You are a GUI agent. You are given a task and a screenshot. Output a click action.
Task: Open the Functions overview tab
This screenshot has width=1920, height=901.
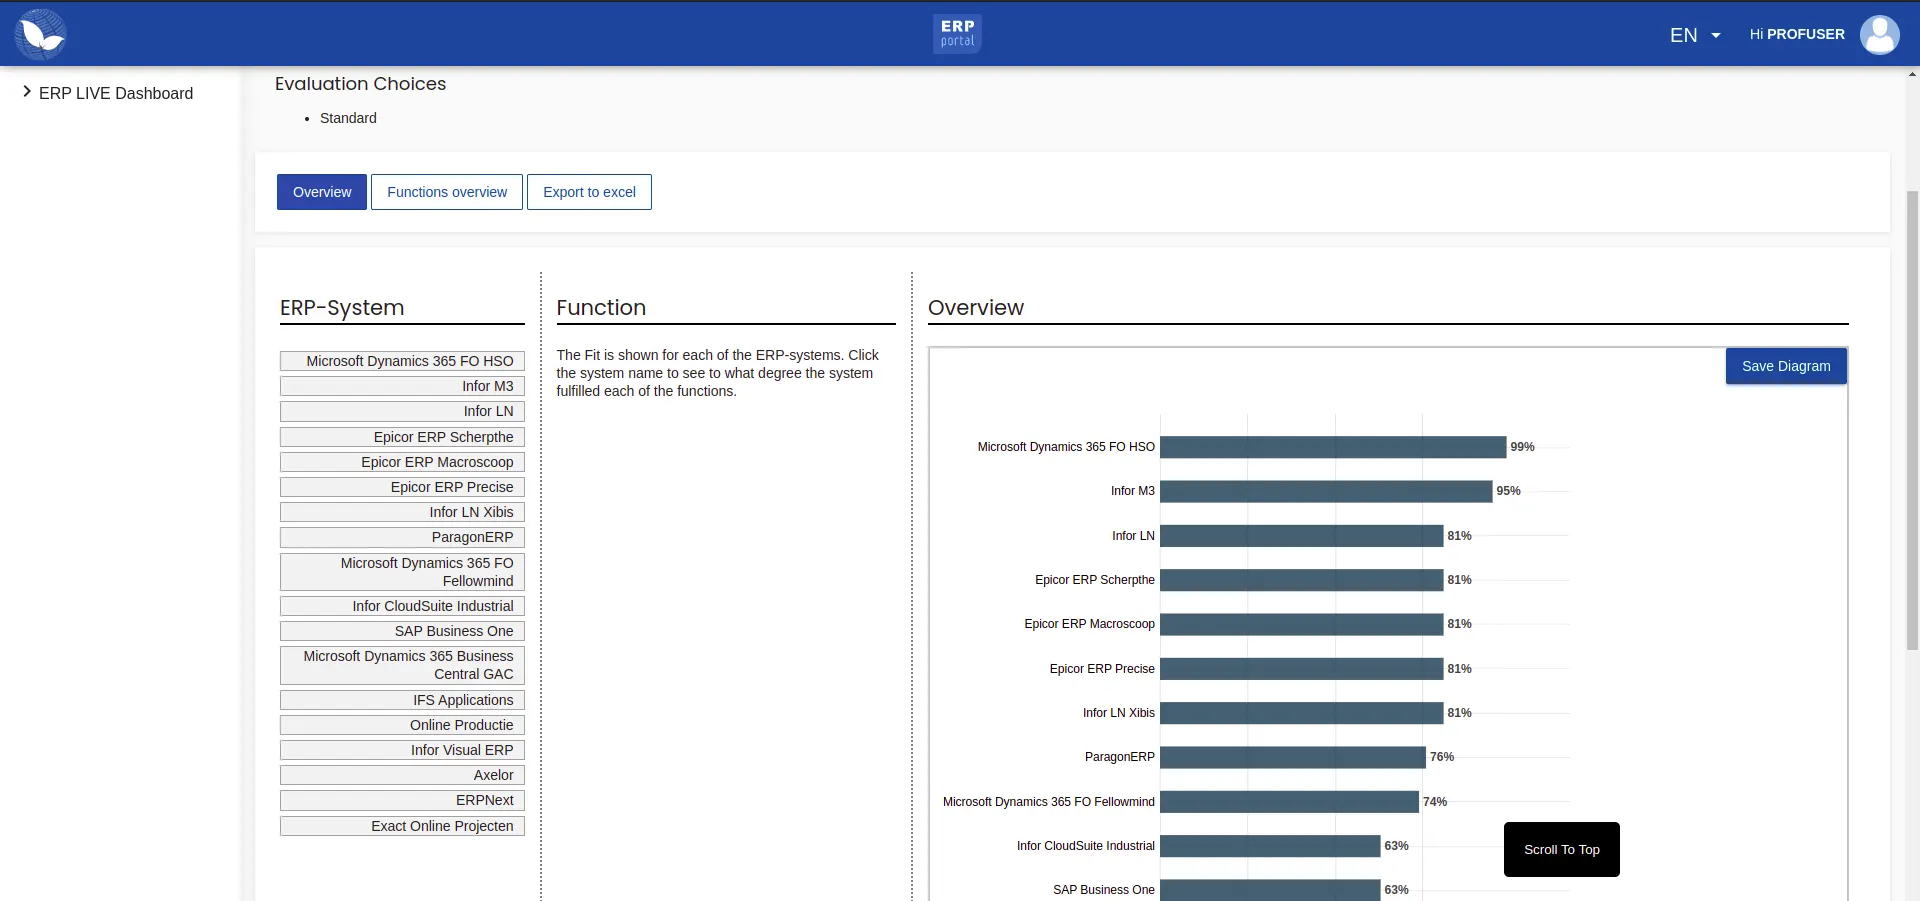coord(447,192)
